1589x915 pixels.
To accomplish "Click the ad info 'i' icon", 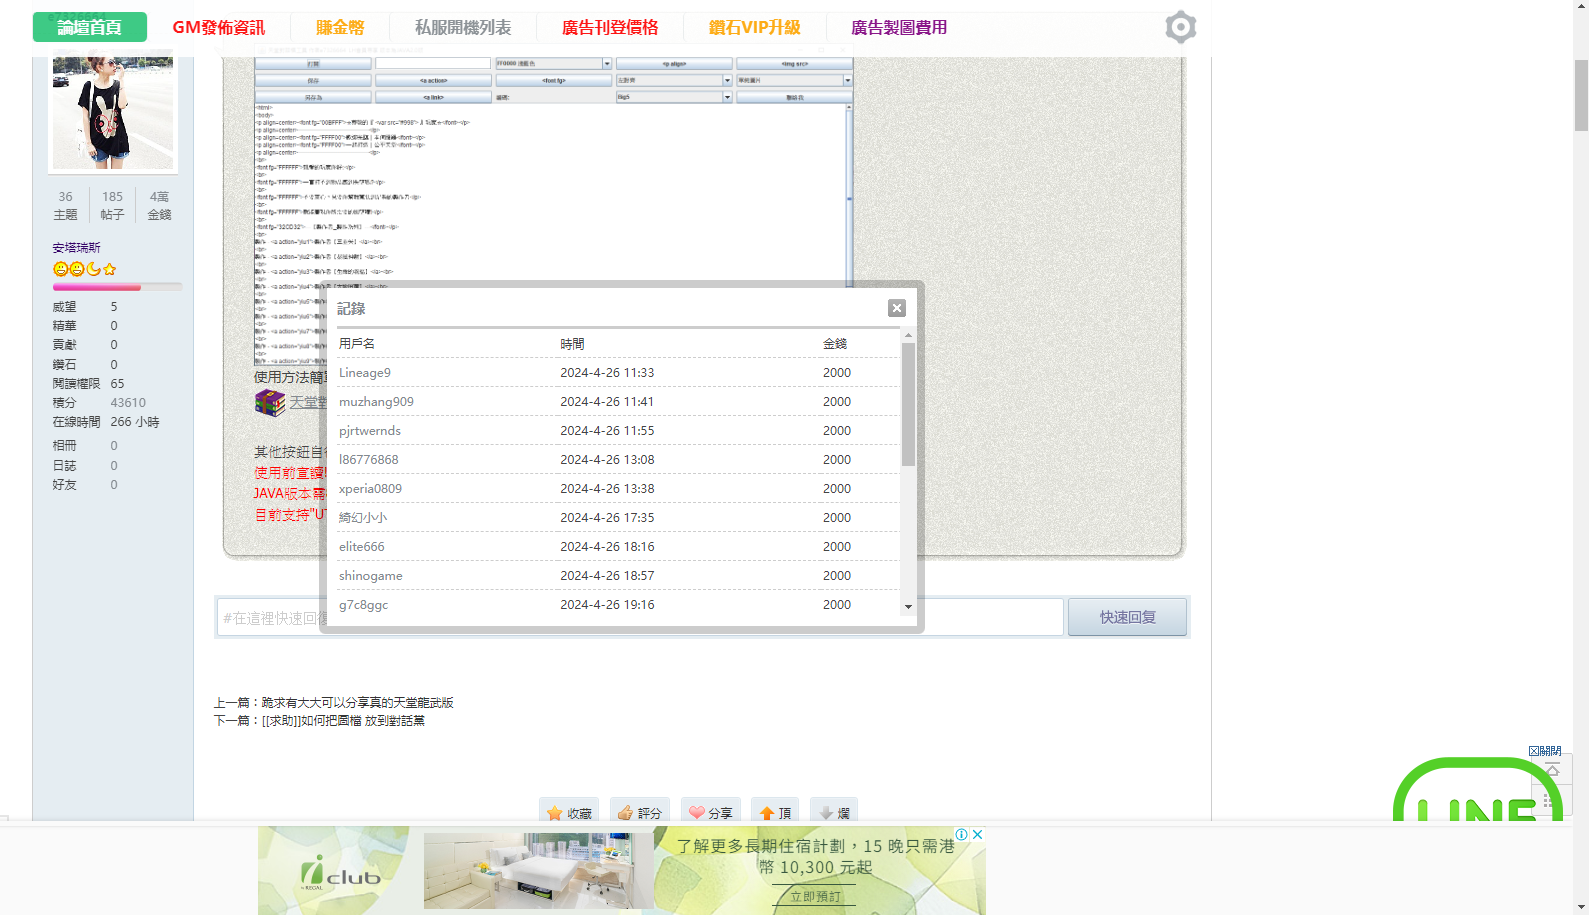I will [962, 834].
